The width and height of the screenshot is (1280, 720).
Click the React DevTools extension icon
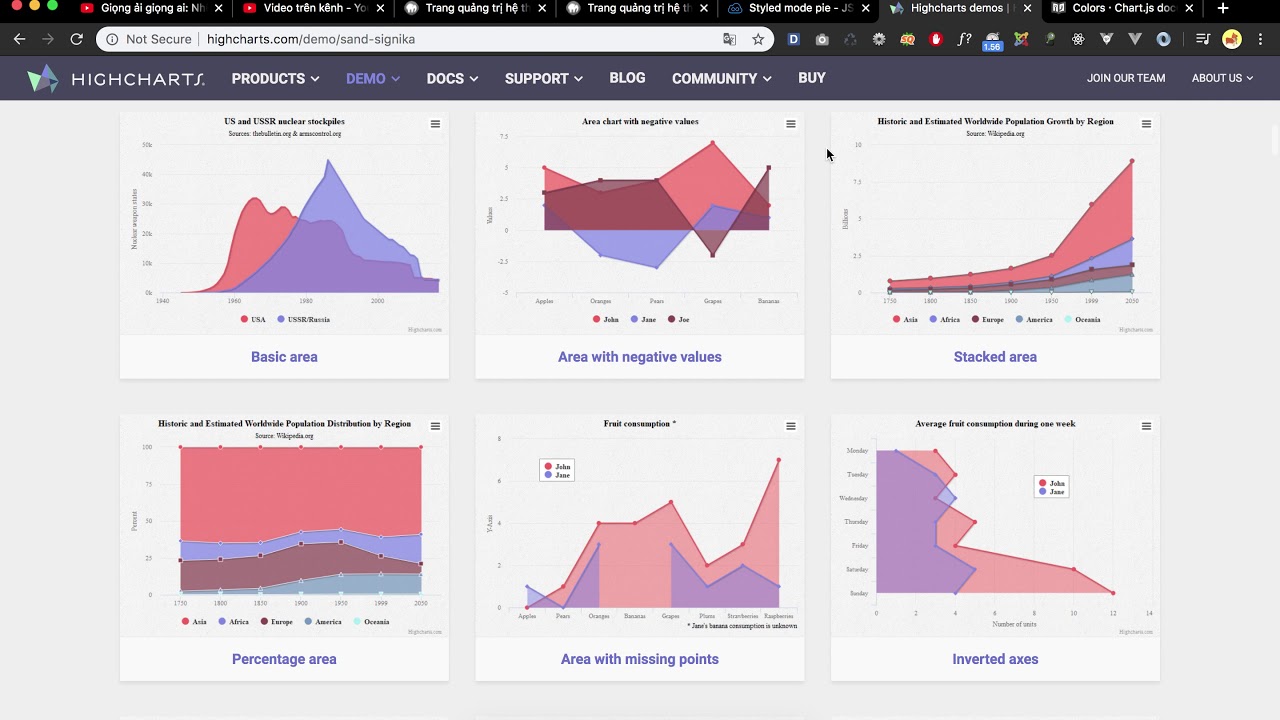point(1078,39)
